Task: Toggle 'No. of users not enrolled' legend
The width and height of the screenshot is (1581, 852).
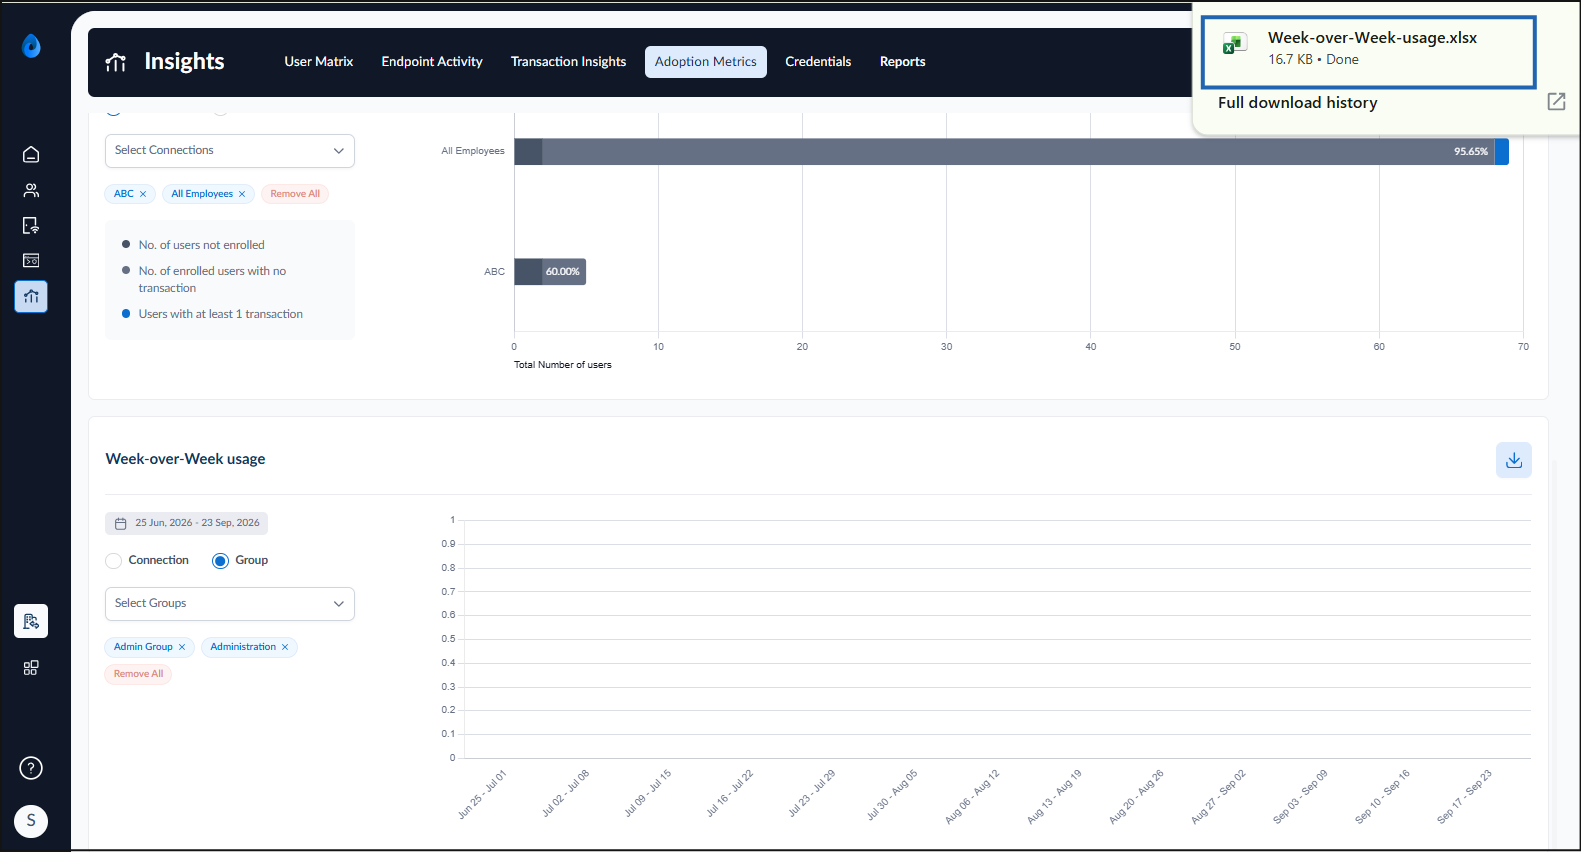Action: tap(193, 245)
